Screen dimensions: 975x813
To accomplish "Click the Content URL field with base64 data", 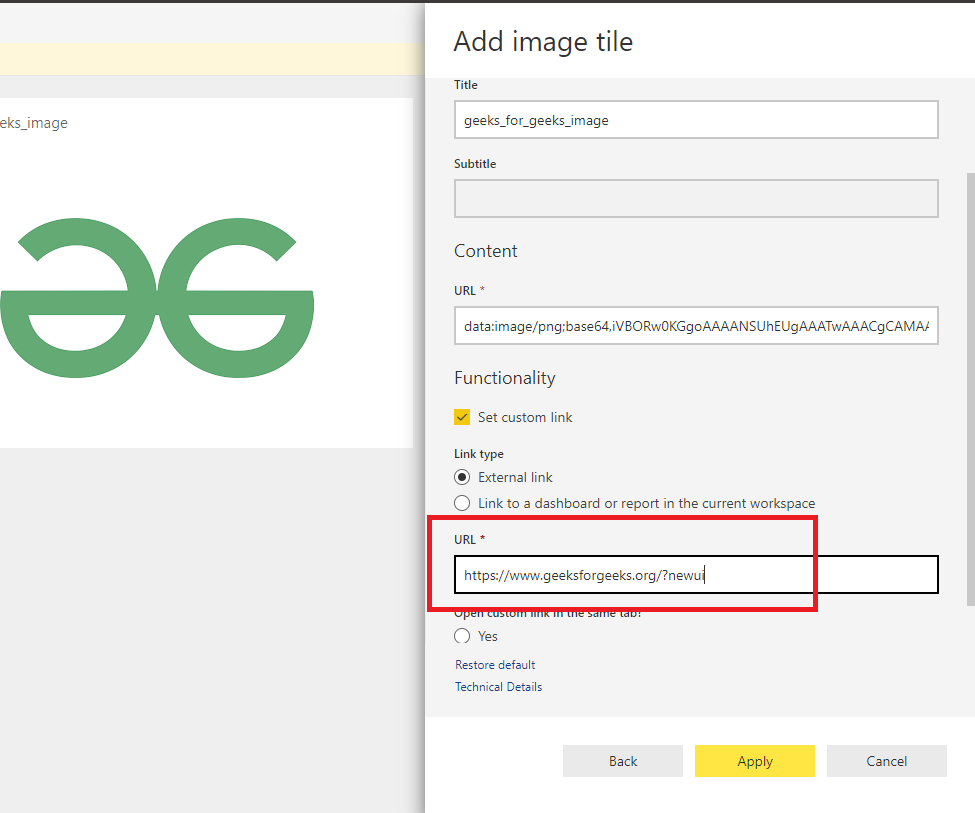I will 696,325.
